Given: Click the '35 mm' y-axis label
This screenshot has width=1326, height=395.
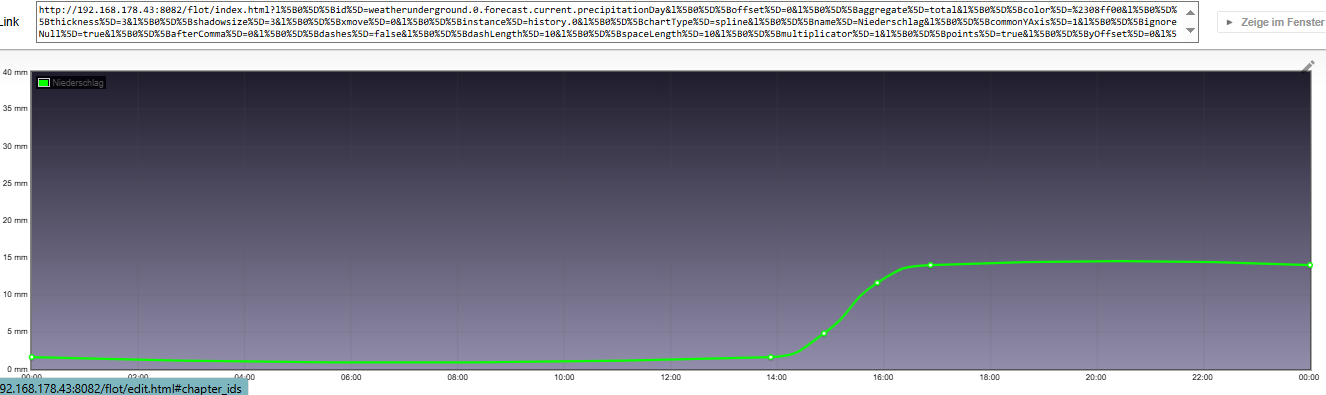Looking at the screenshot, I should pyautogui.click(x=14, y=109).
